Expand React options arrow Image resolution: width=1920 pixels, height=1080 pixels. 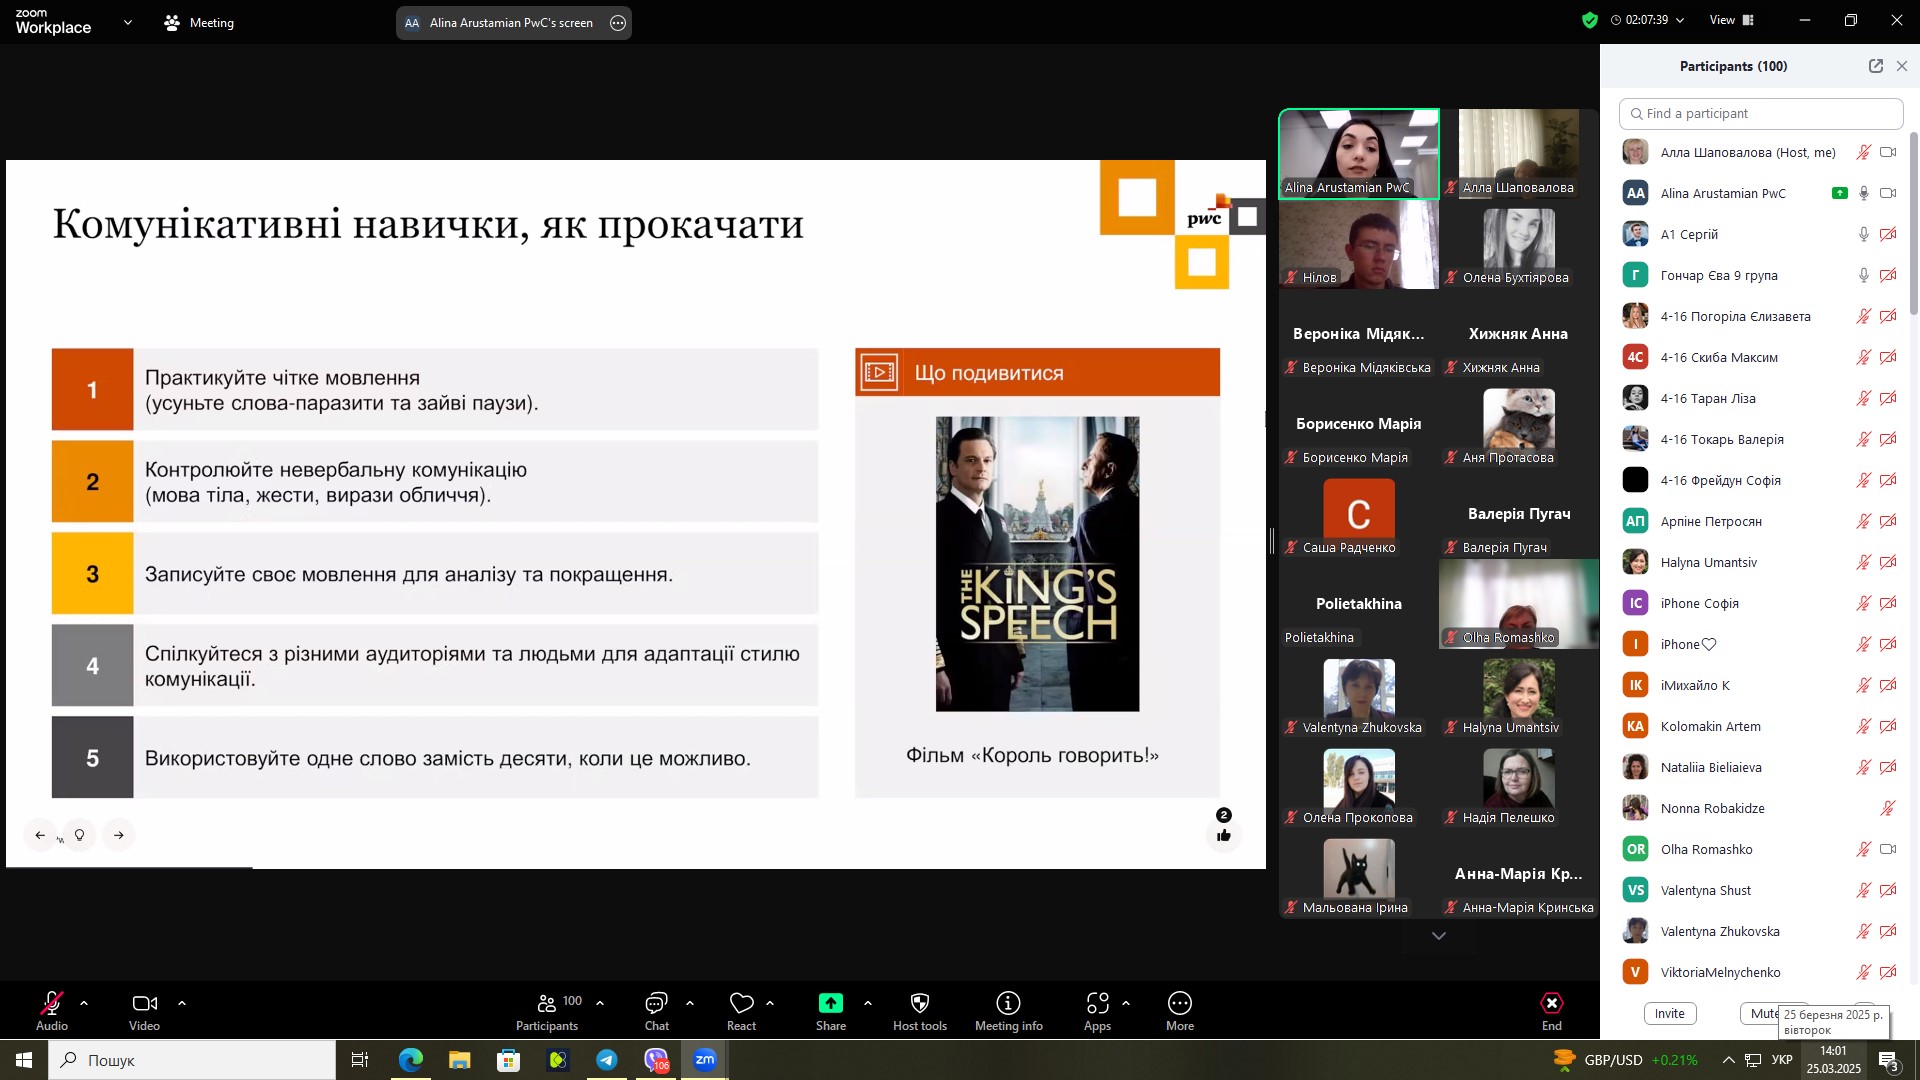pyautogui.click(x=770, y=1003)
